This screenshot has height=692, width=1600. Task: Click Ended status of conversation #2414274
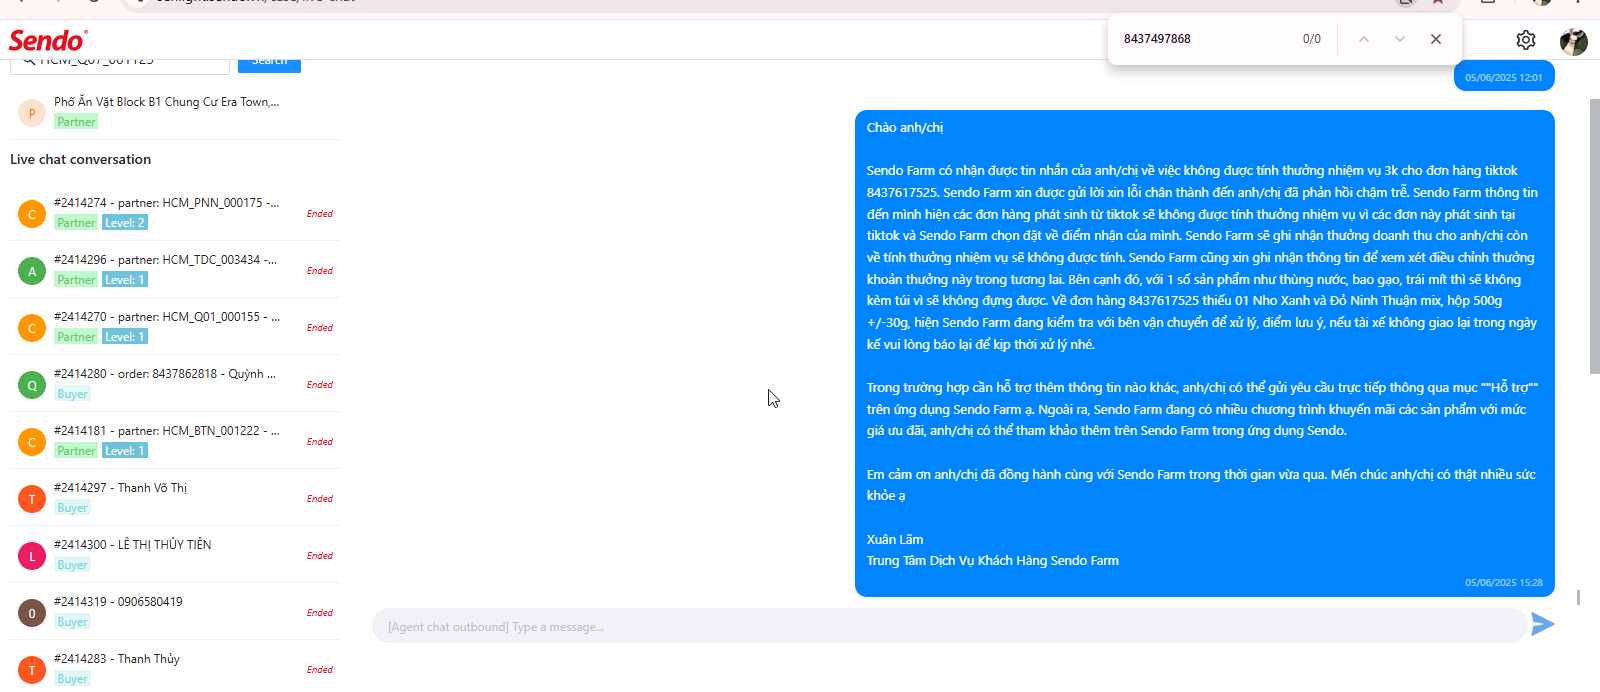click(320, 214)
